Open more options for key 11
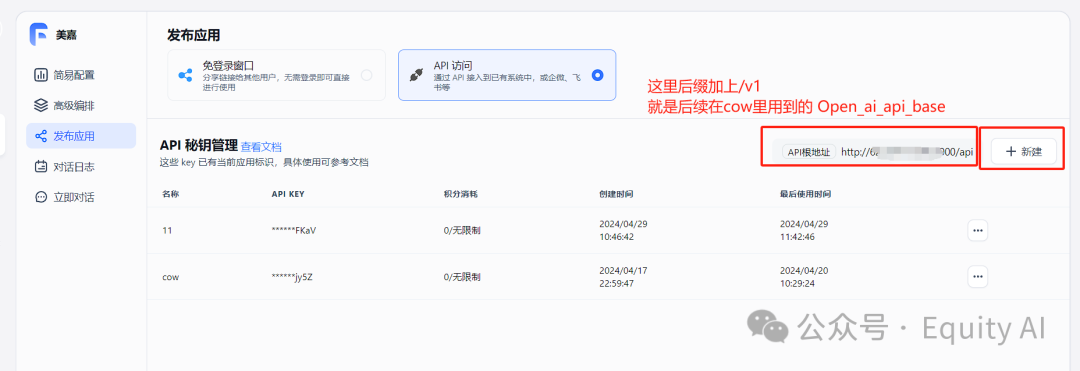The height and width of the screenshot is (371, 1080). [x=977, y=231]
